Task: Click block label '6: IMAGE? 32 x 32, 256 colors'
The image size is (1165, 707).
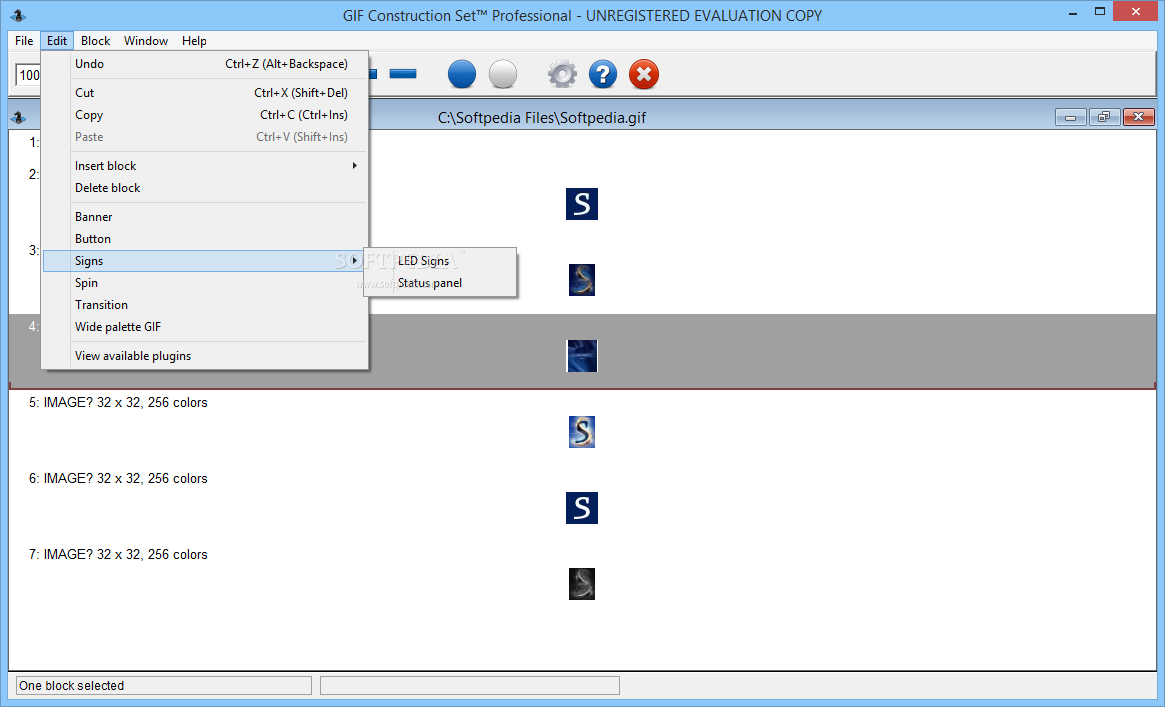Action: coord(118,478)
